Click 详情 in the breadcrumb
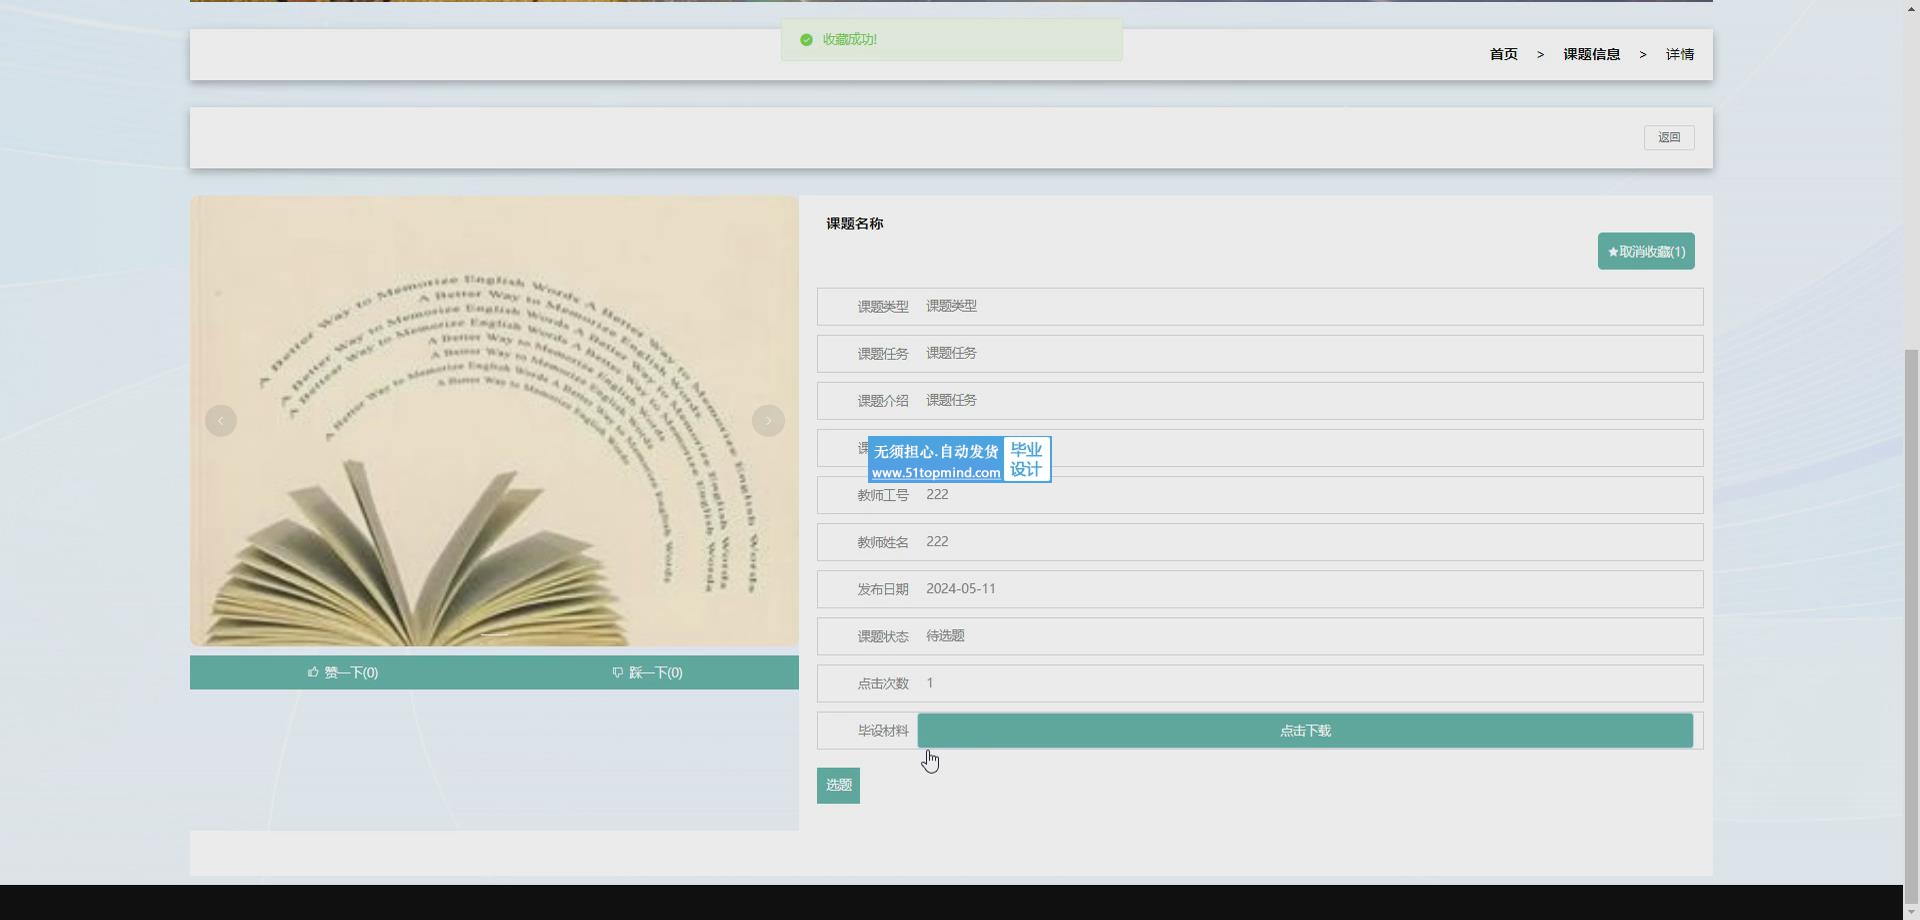The image size is (1920, 920). (x=1679, y=54)
